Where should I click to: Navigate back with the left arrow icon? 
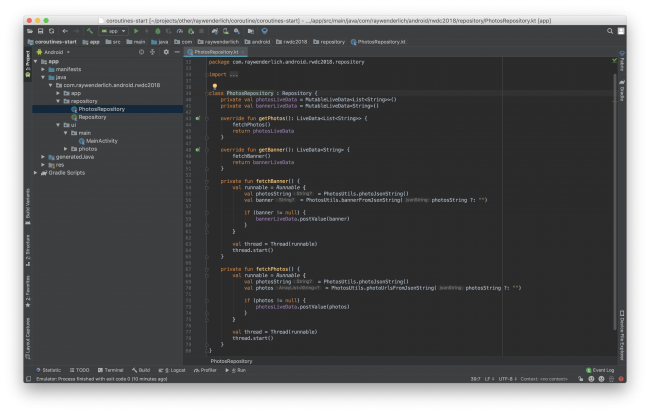[x=65, y=31]
